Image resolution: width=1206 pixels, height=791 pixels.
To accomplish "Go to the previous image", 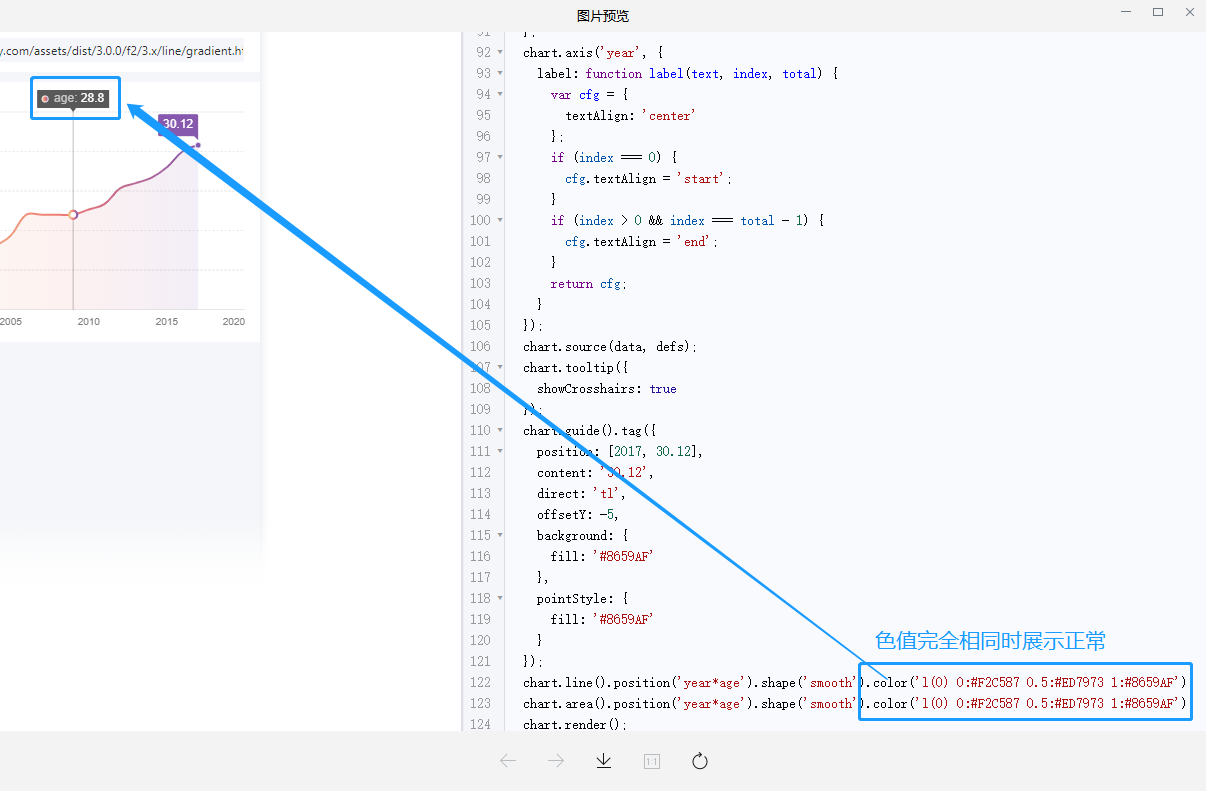I will pyautogui.click(x=508, y=761).
